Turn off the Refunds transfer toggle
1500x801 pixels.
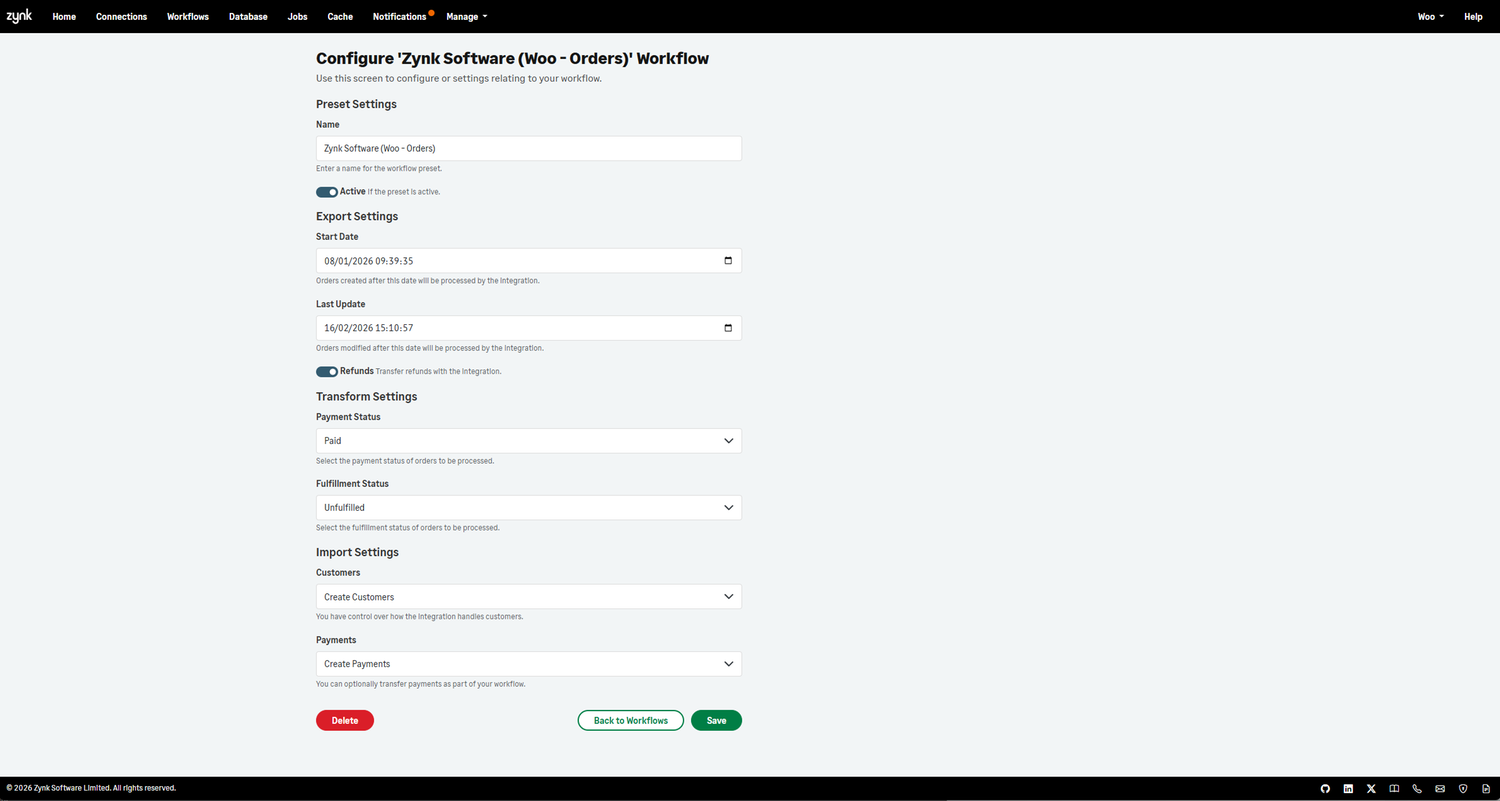pyautogui.click(x=326, y=371)
